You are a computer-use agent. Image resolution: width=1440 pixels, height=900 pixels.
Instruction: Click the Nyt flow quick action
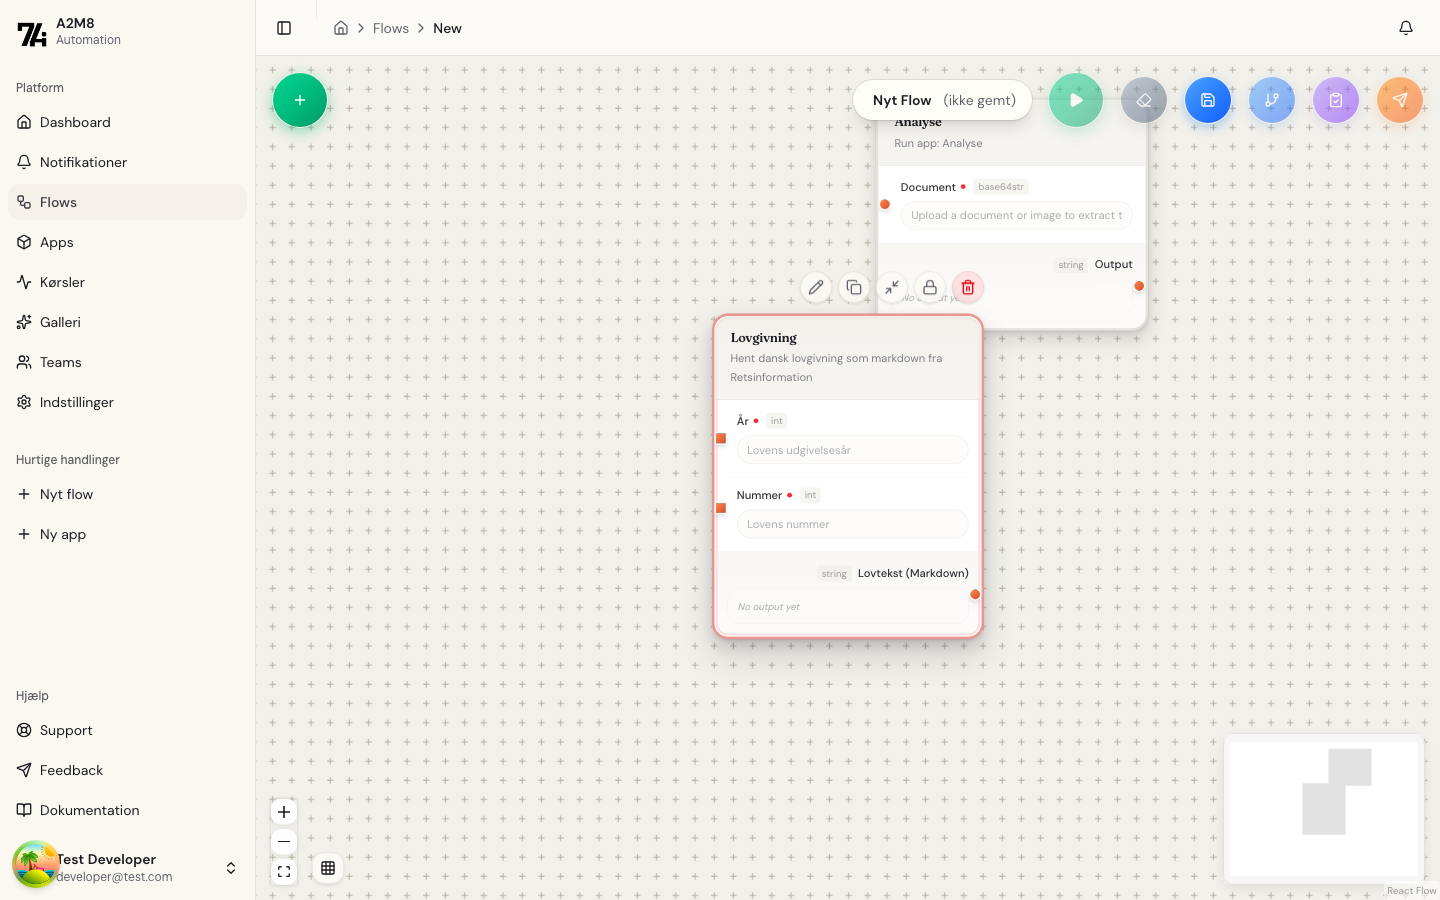click(66, 494)
